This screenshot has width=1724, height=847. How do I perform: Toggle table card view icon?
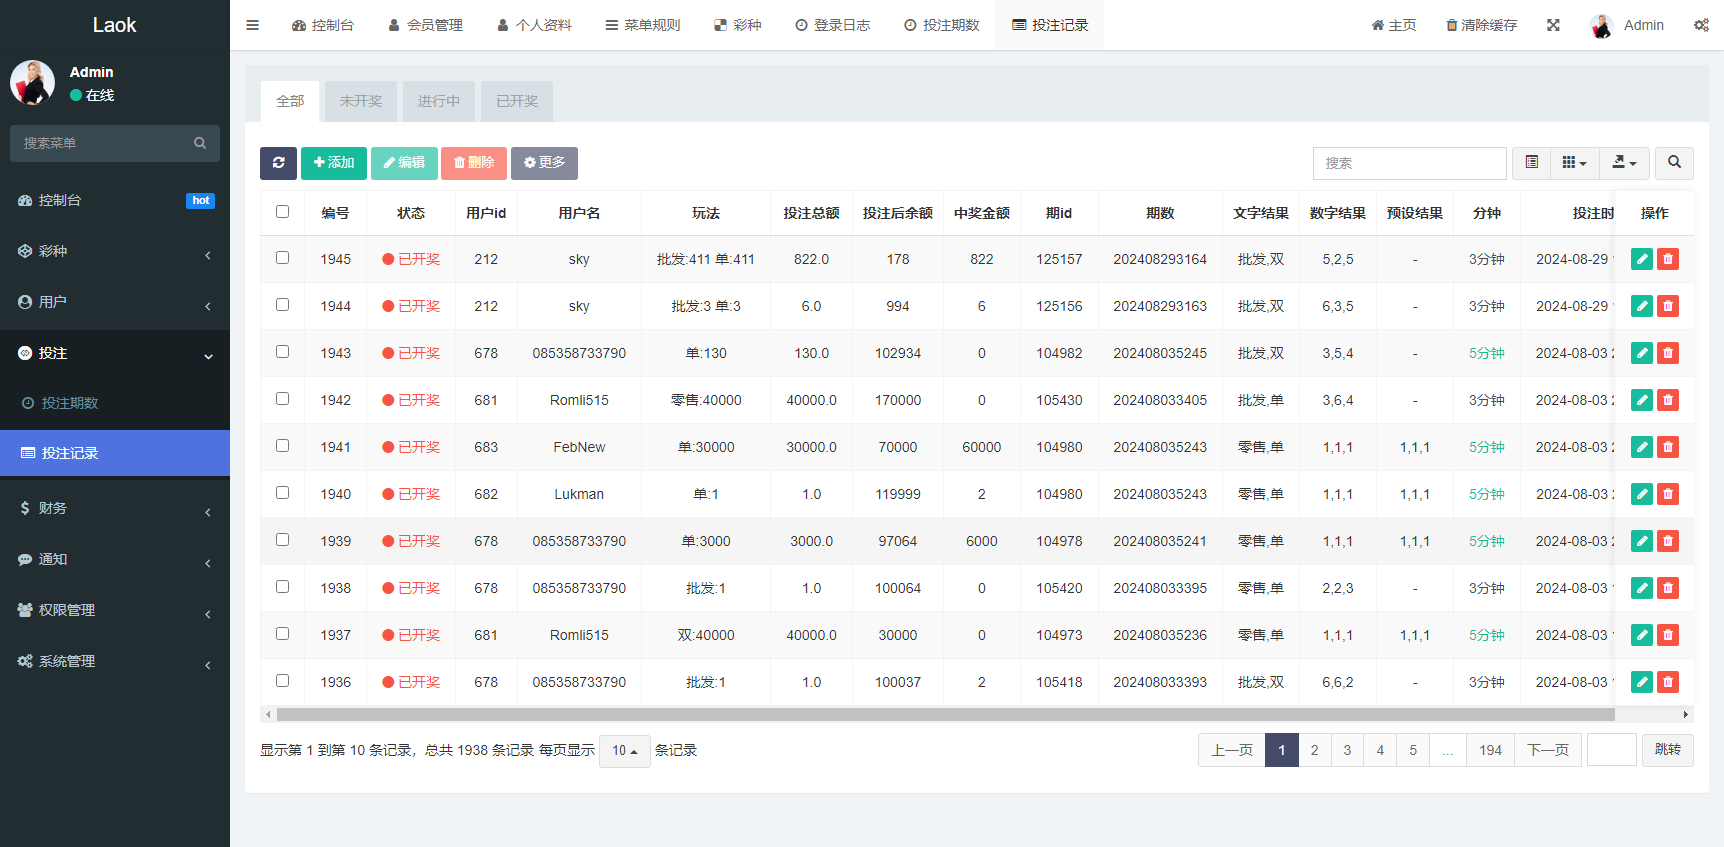(x=1531, y=163)
